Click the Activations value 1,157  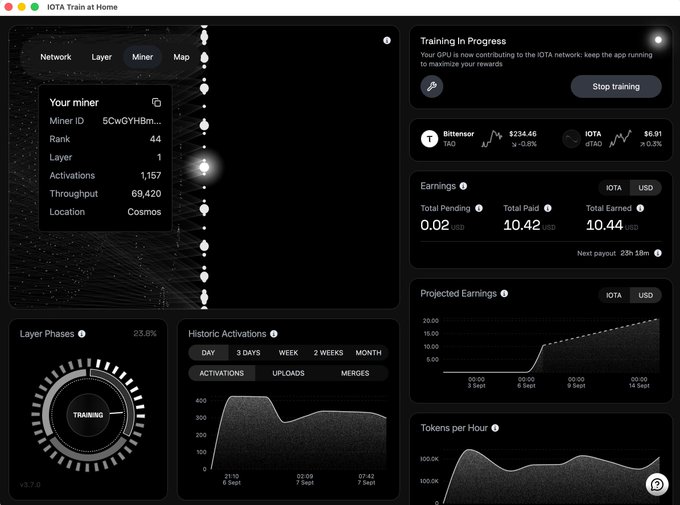pos(150,176)
